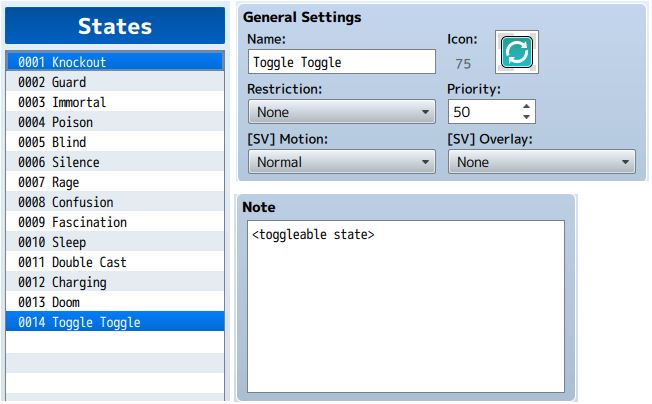The width and height of the screenshot is (652, 404).
Task: Click the Priority value field
Action: tap(484, 112)
